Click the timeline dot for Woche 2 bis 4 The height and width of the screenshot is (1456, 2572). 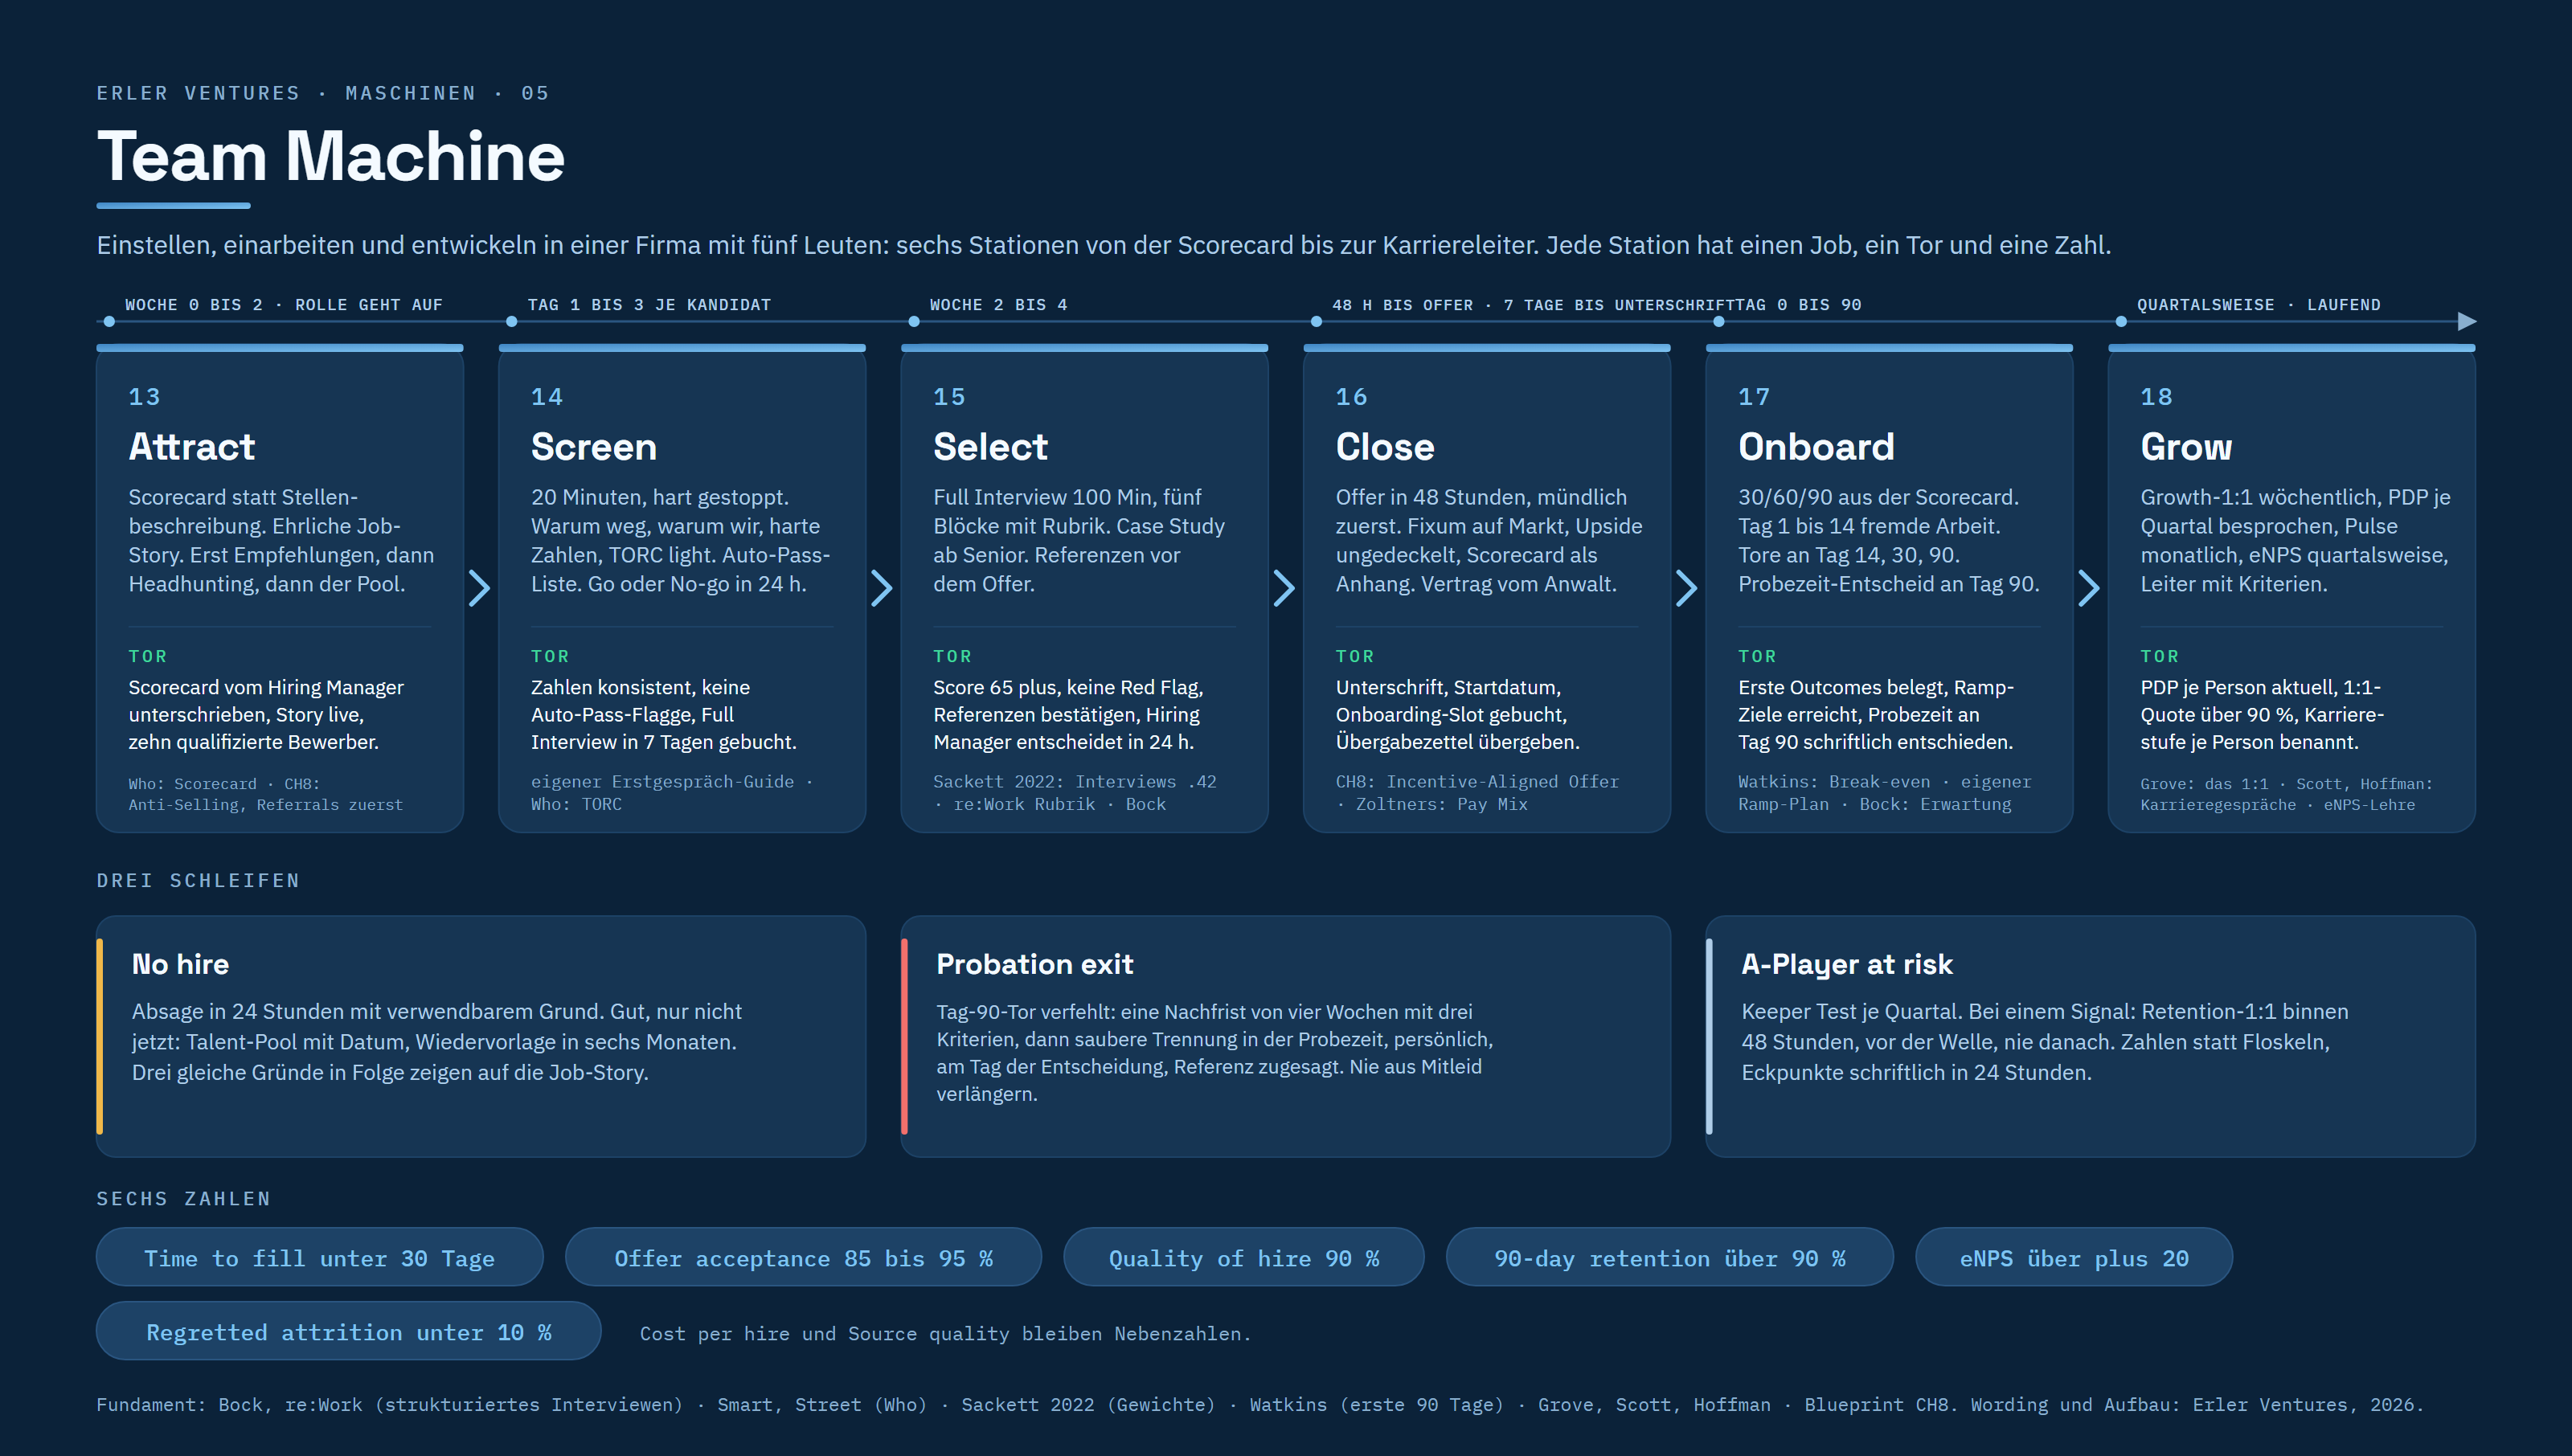tap(914, 321)
